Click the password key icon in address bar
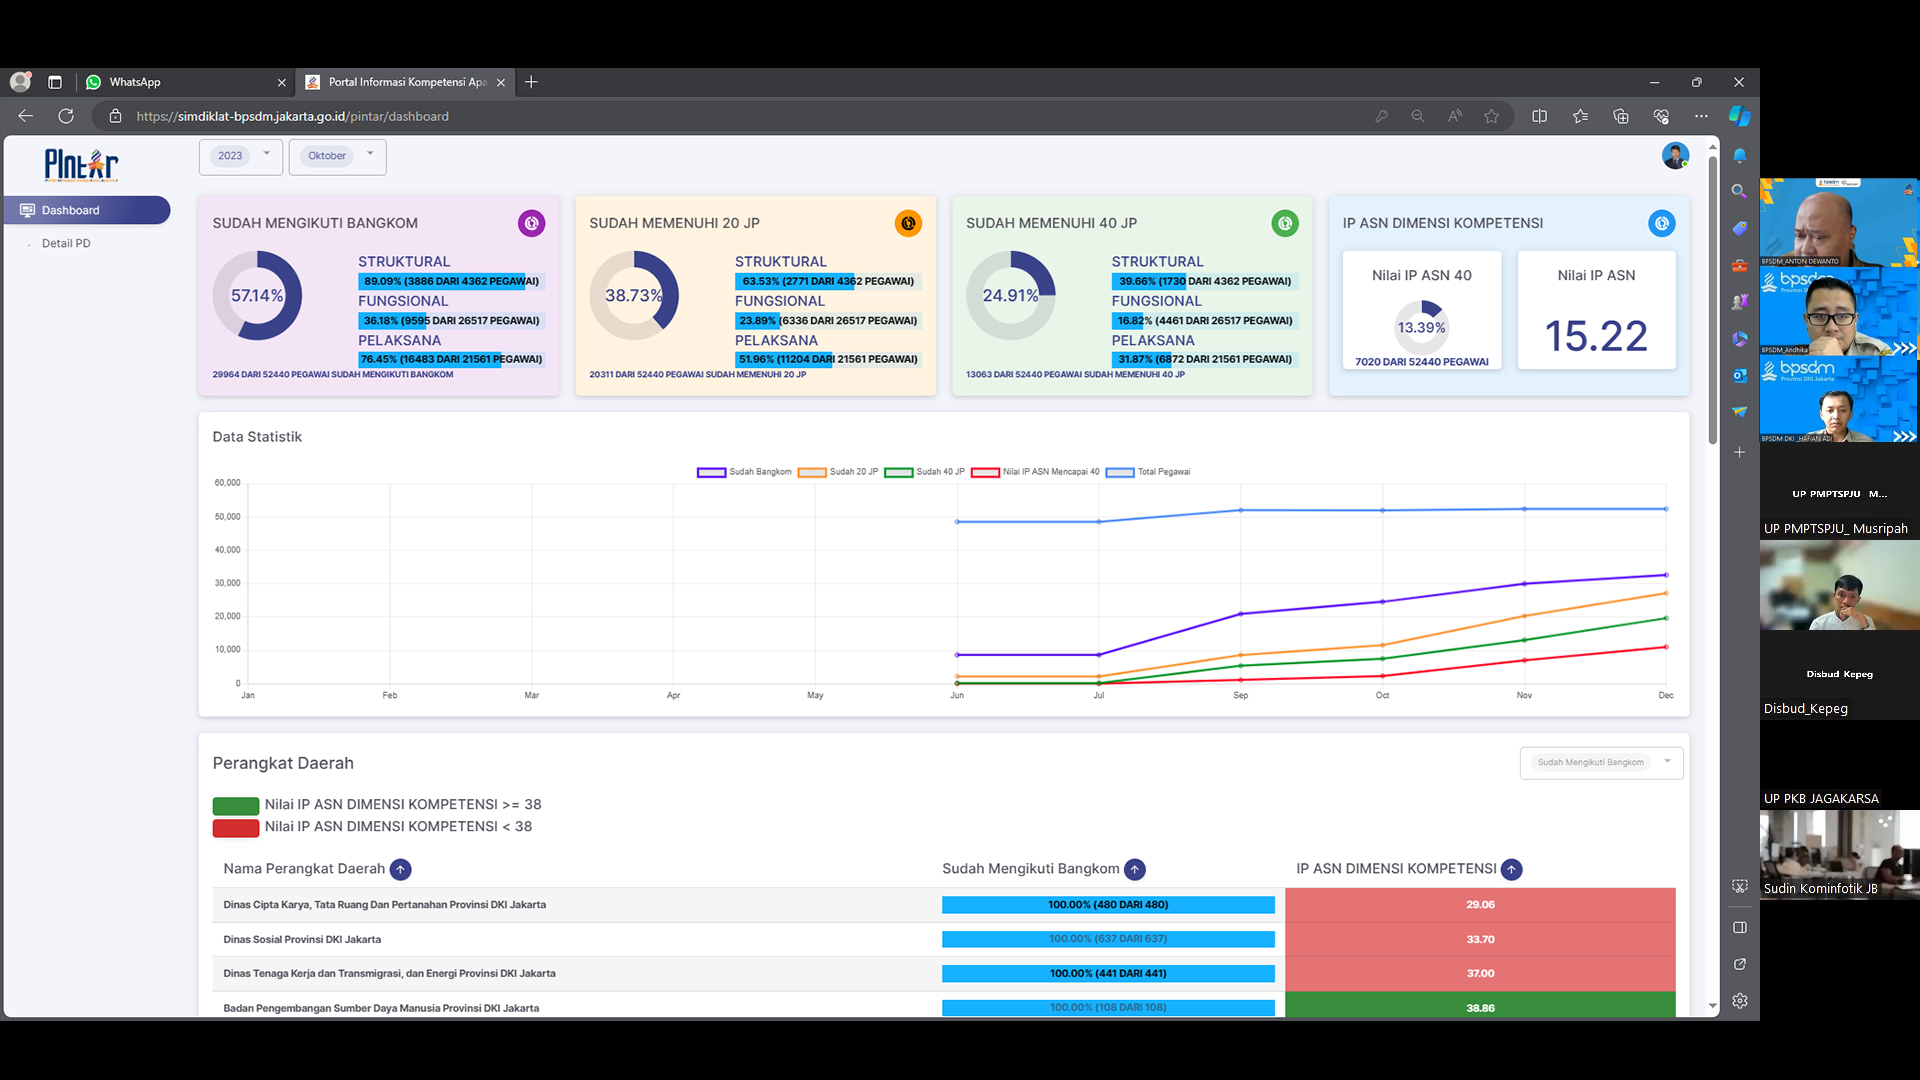The height and width of the screenshot is (1080, 1920). pyautogui.click(x=1381, y=116)
